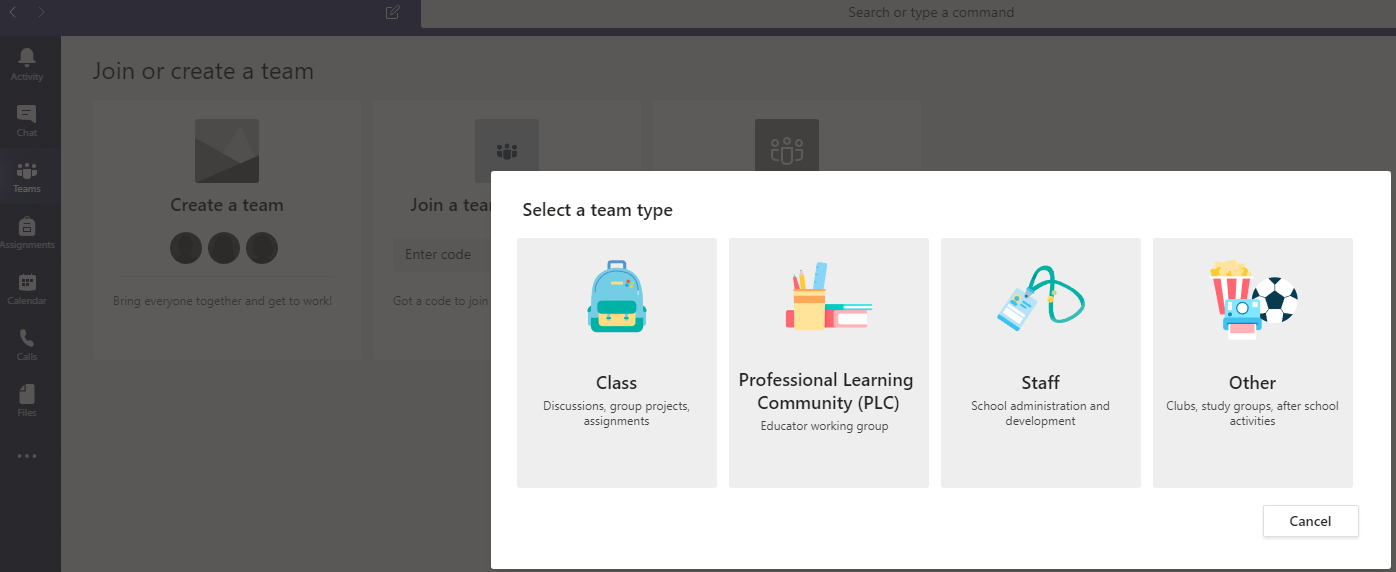Select the Staff team type card
This screenshot has width=1396, height=572.
click(x=1040, y=363)
